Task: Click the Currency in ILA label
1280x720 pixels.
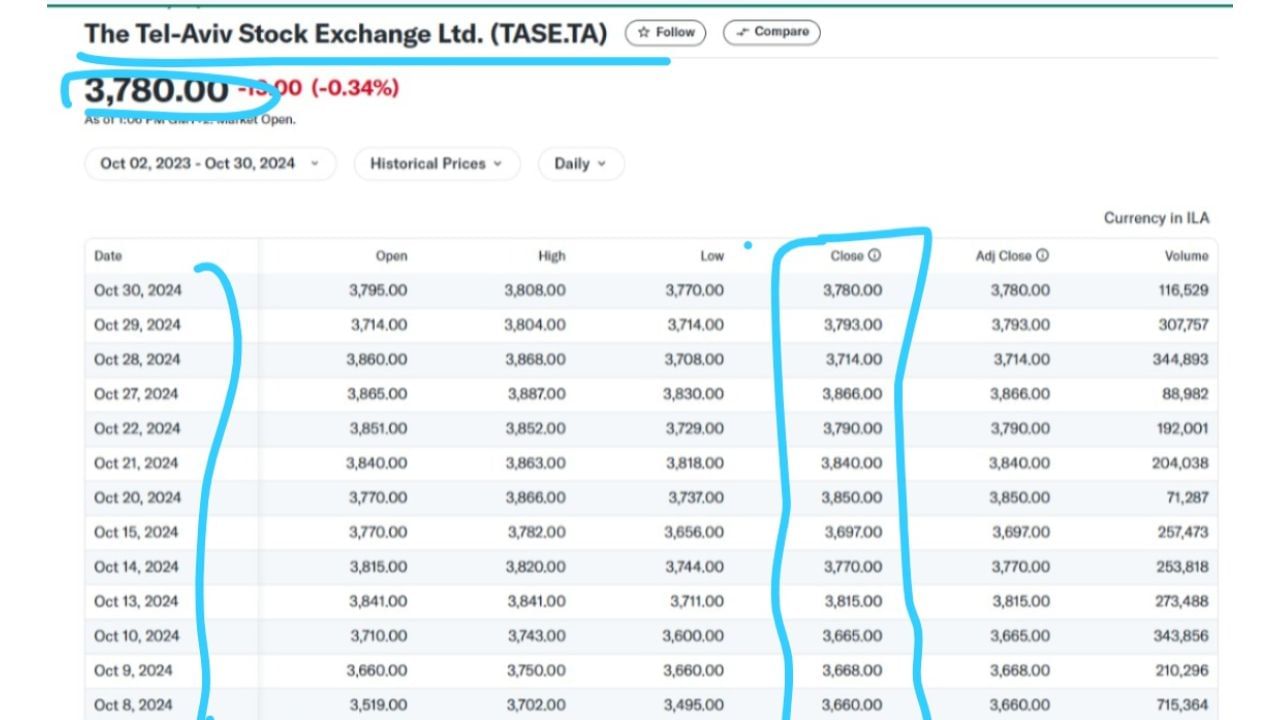Action: [x=1156, y=218]
